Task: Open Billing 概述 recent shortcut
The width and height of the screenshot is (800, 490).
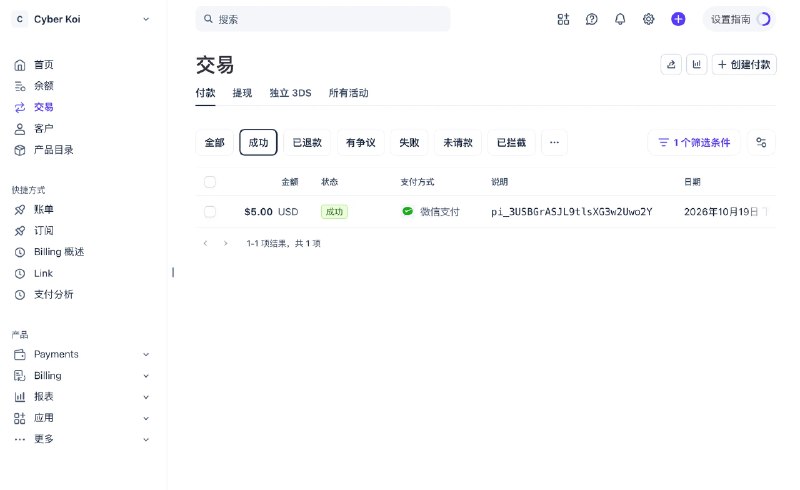Action: [x=59, y=252]
